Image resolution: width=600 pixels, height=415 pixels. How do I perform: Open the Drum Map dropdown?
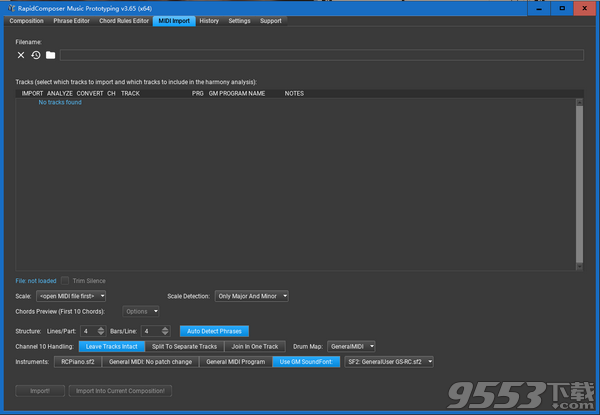pos(351,347)
